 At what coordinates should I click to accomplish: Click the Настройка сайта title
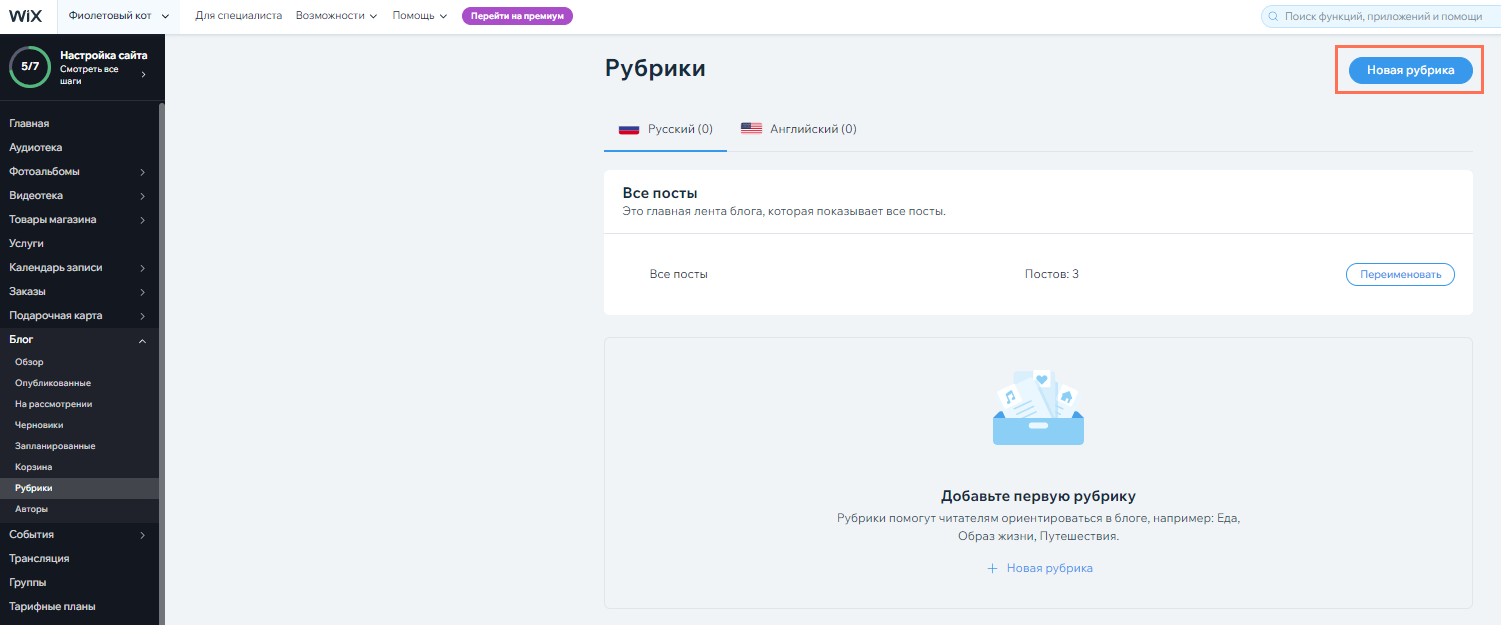point(104,55)
